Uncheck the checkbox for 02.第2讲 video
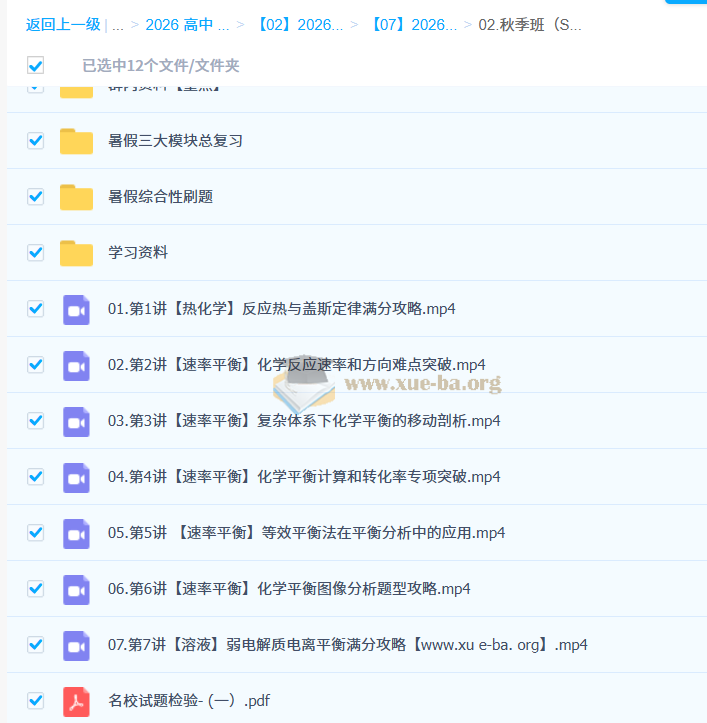This screenshot has height=723, width=707. coord(36,365)
